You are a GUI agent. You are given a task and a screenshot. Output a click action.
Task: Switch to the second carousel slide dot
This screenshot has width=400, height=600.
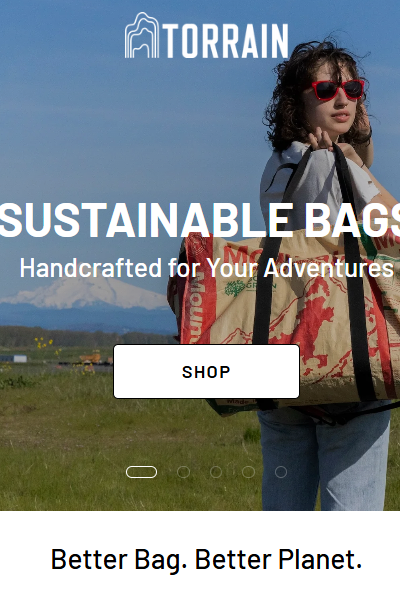click(183, 472)
